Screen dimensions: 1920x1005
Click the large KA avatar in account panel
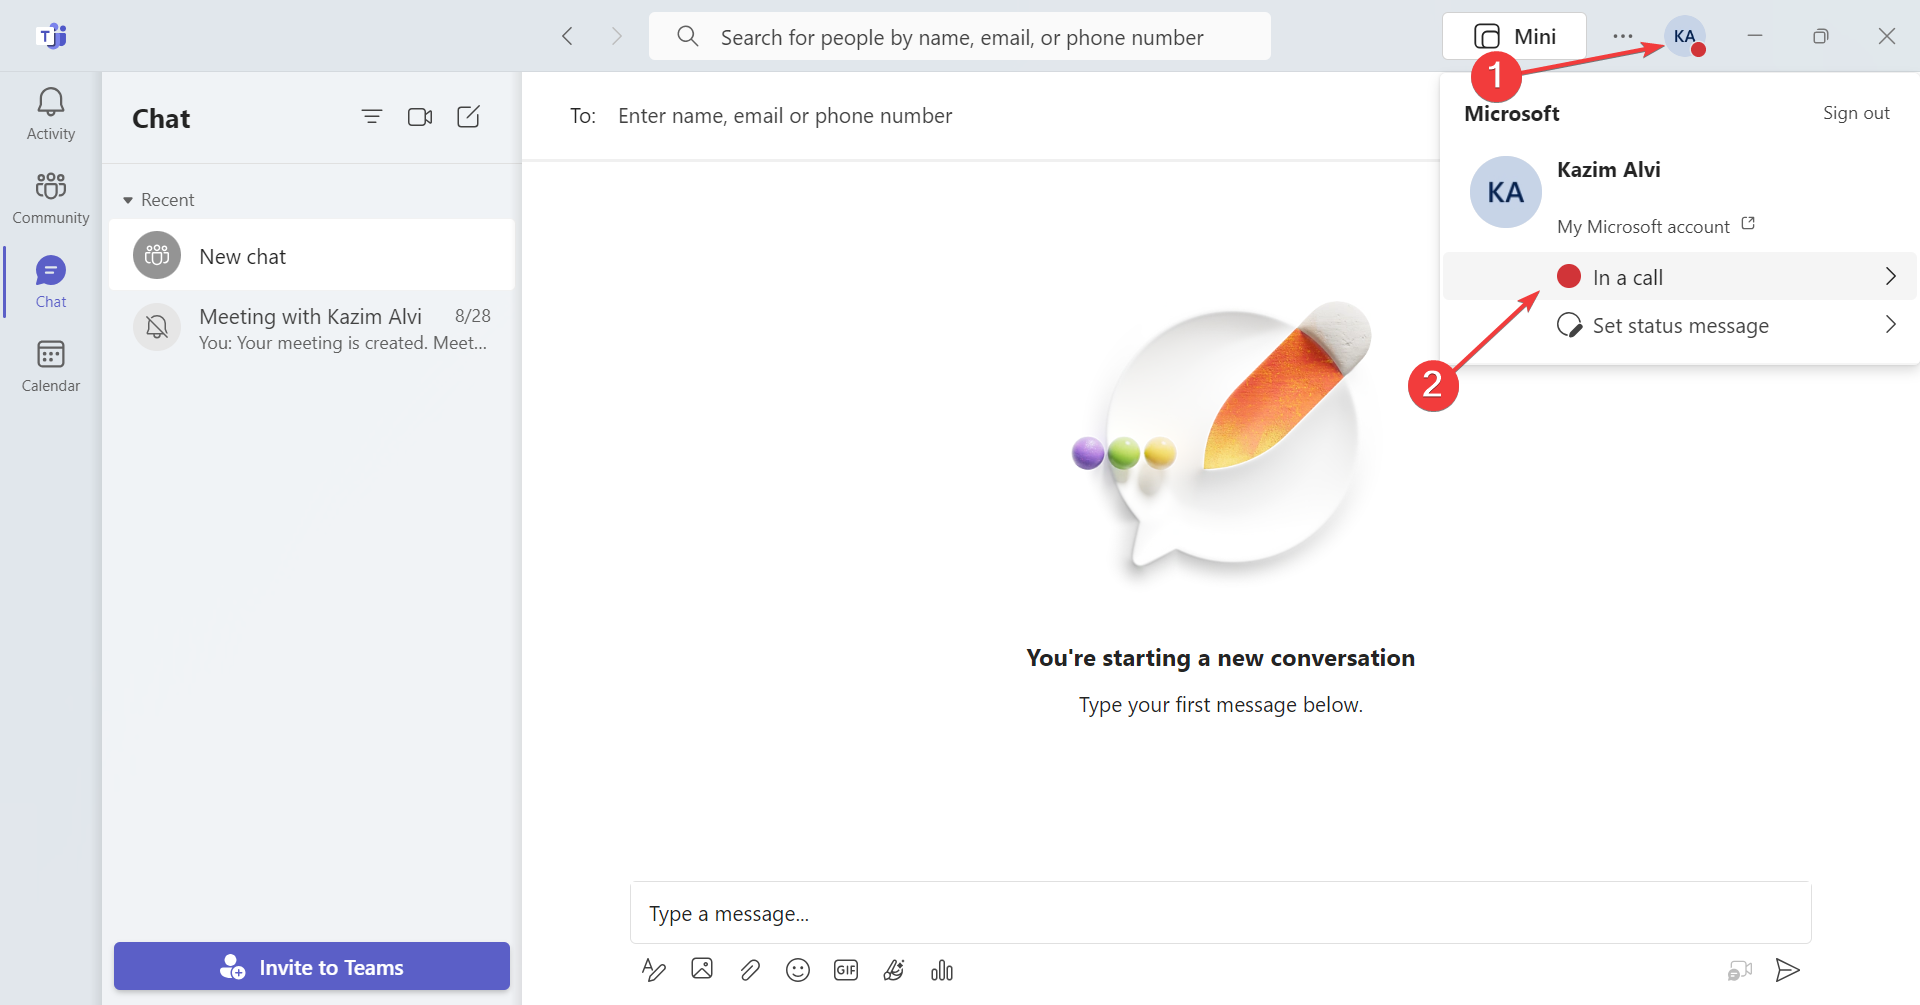1505,192
